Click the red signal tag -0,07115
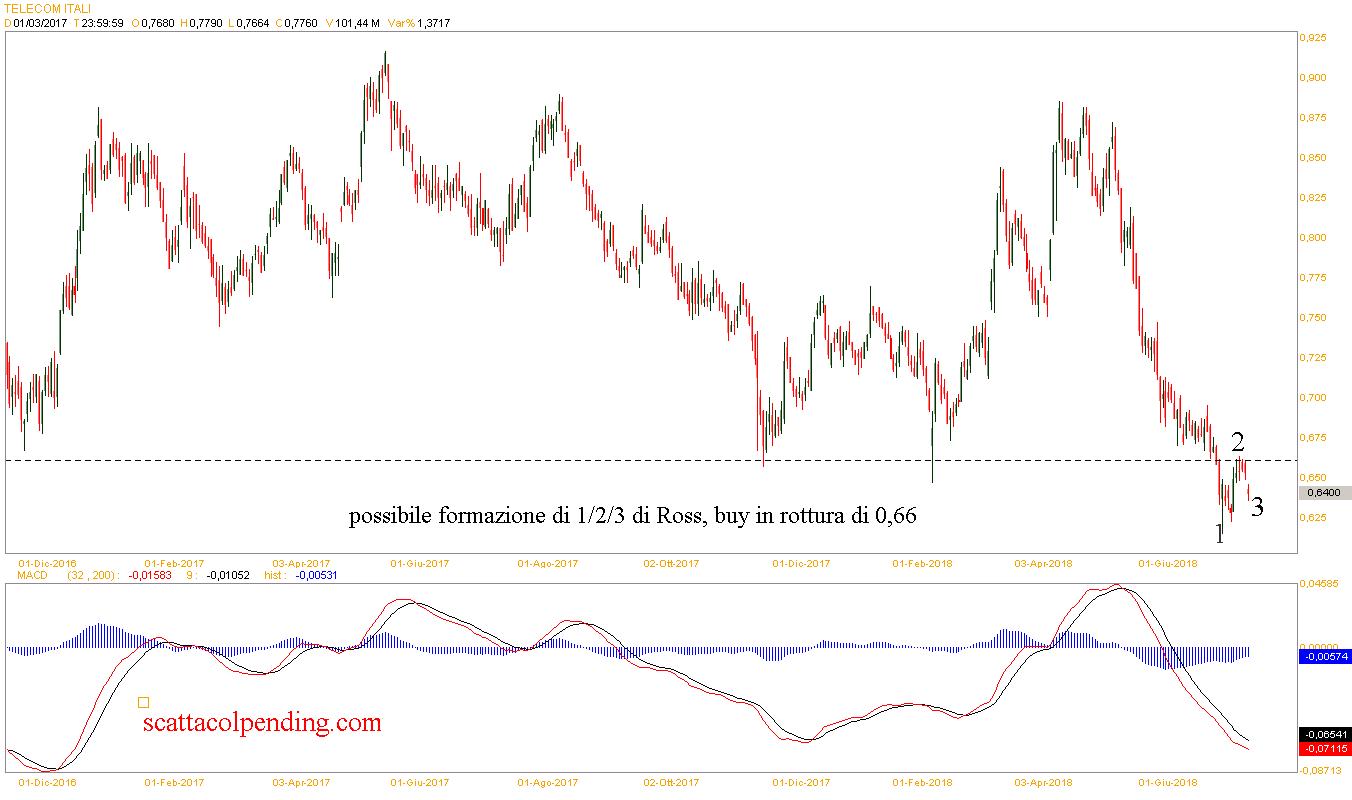Viewport: 1352px width, 800px height. pyautogui.click(x=1324, y=748)
